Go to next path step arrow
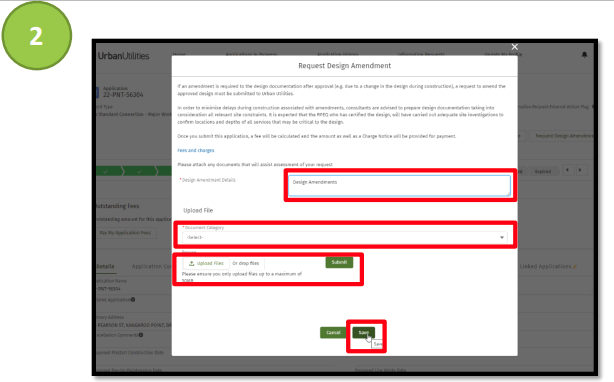 (x=580, y=170)
